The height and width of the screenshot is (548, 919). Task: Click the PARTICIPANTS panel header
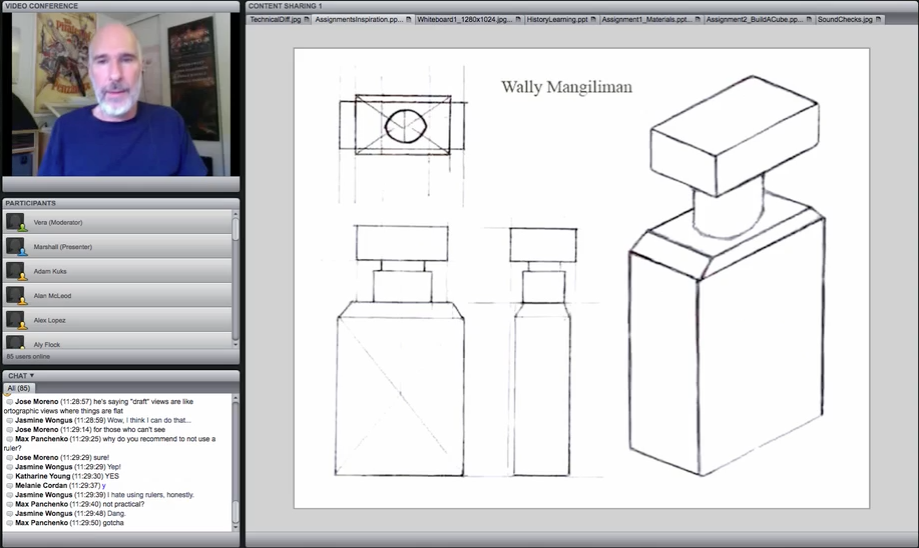point(121,203)
